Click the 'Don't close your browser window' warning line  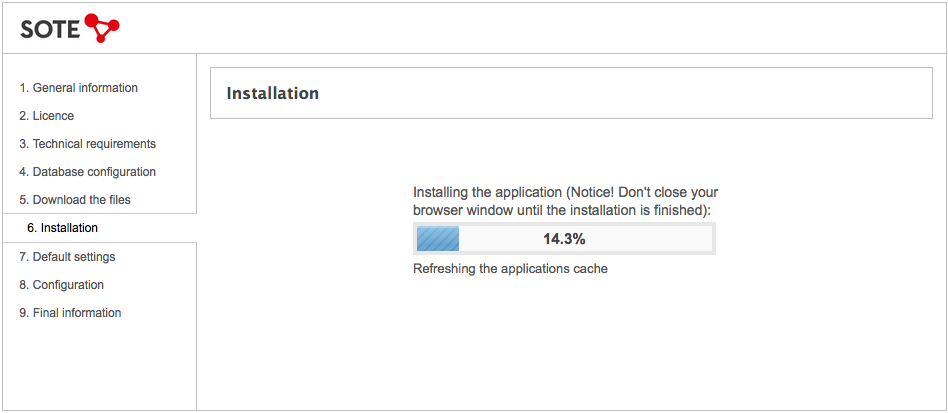pyautogui.click(x=566, y=201)
